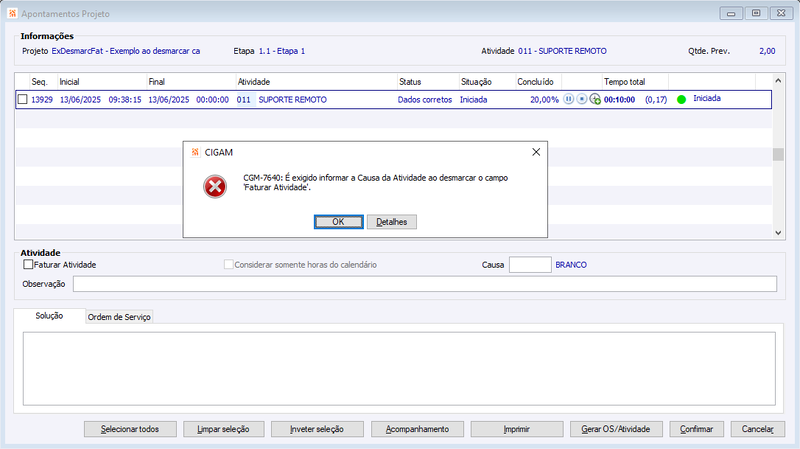The image size is (800, 449).
Task: Toggle Considerar somente horas do calendário
Action: coord(229,264)
